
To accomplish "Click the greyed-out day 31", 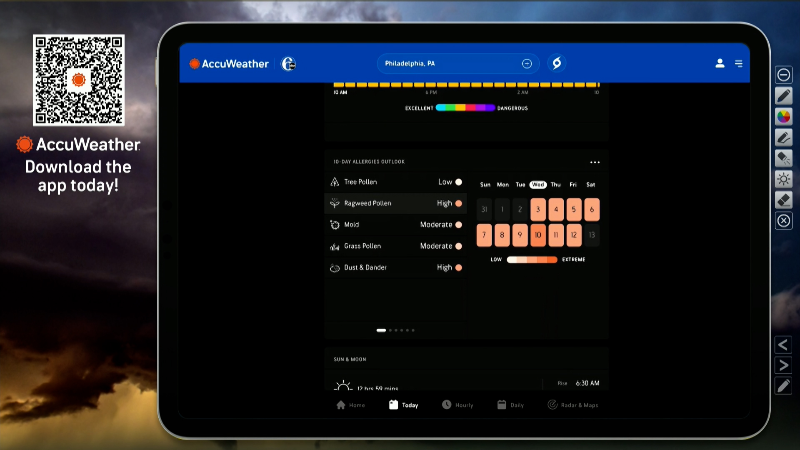I will point(484,210).
